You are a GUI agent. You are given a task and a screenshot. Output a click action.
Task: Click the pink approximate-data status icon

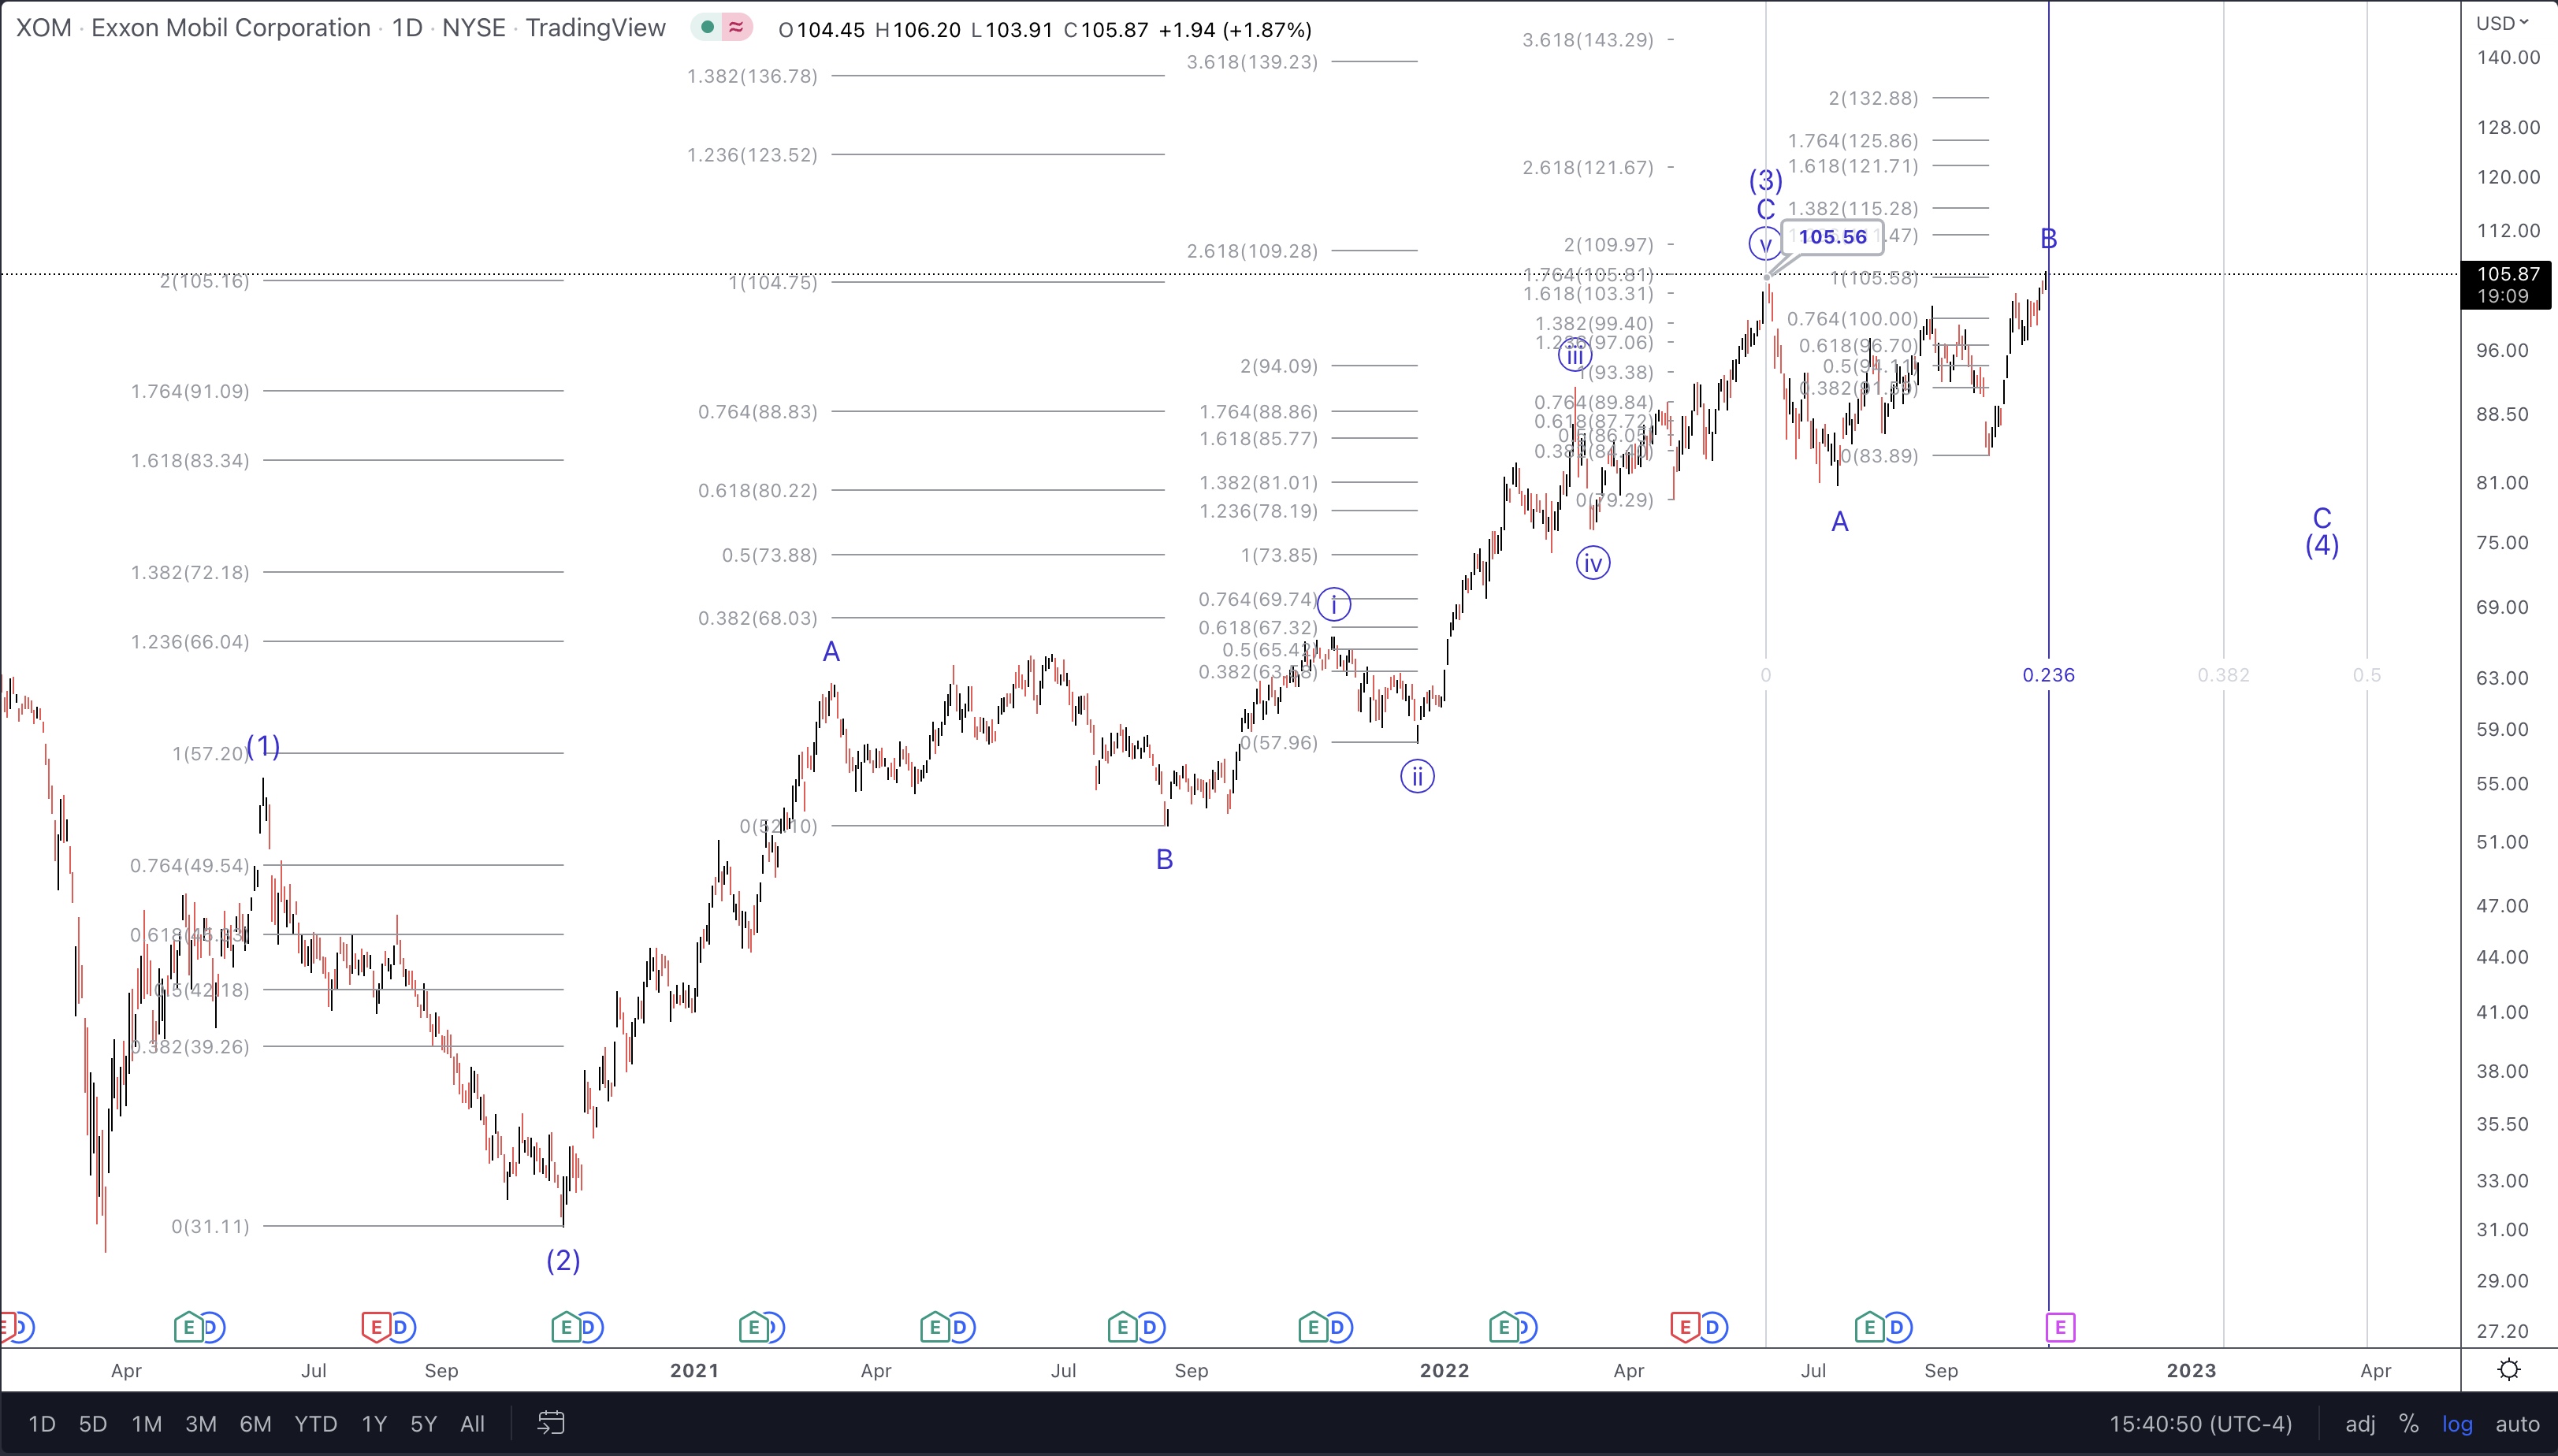[737, 27]
